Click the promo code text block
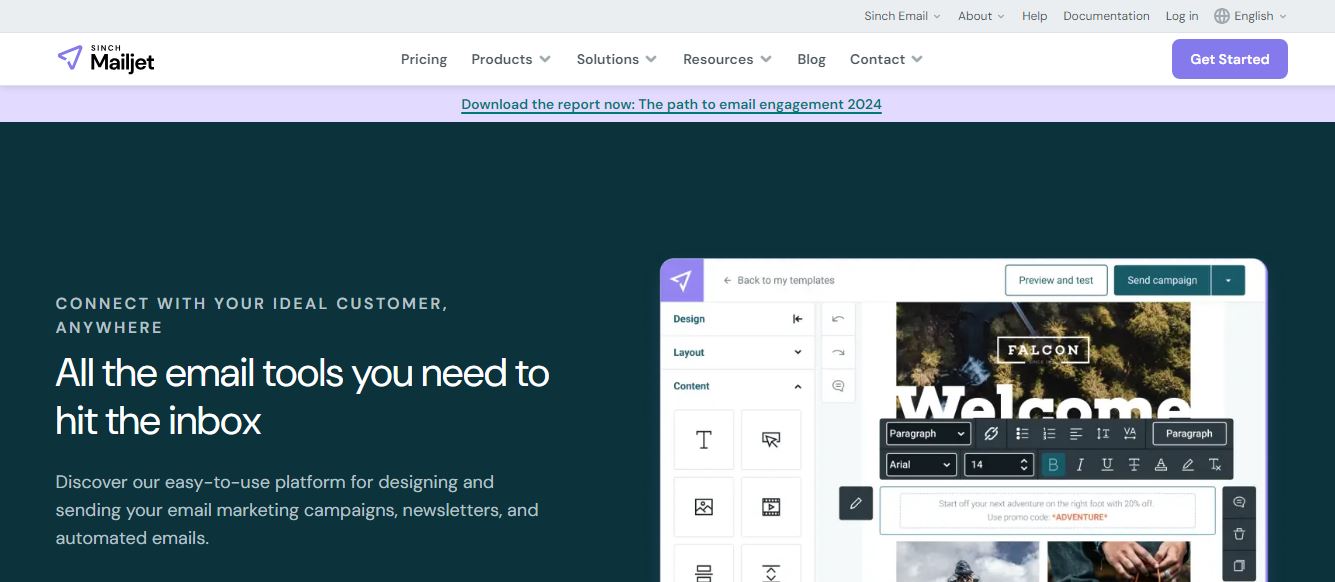The image size is (1335, 582). [x=1047, y=510]
